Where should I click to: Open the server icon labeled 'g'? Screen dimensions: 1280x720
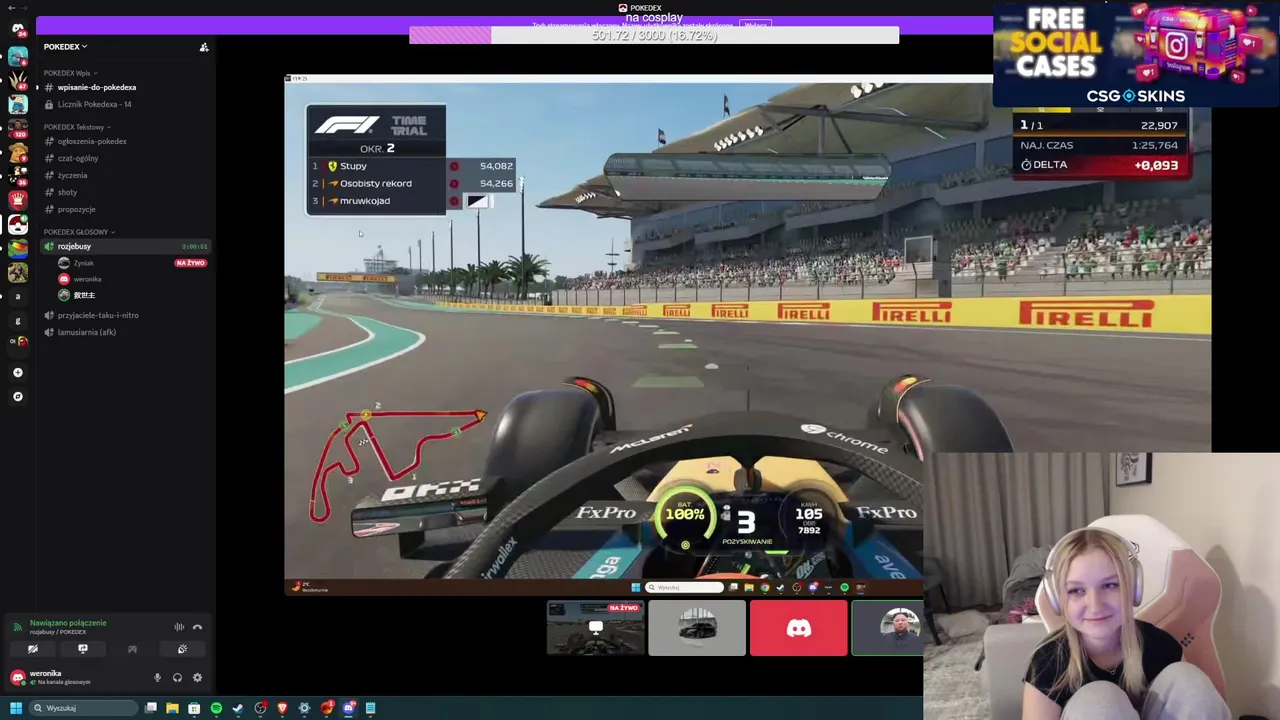[18, 320]
